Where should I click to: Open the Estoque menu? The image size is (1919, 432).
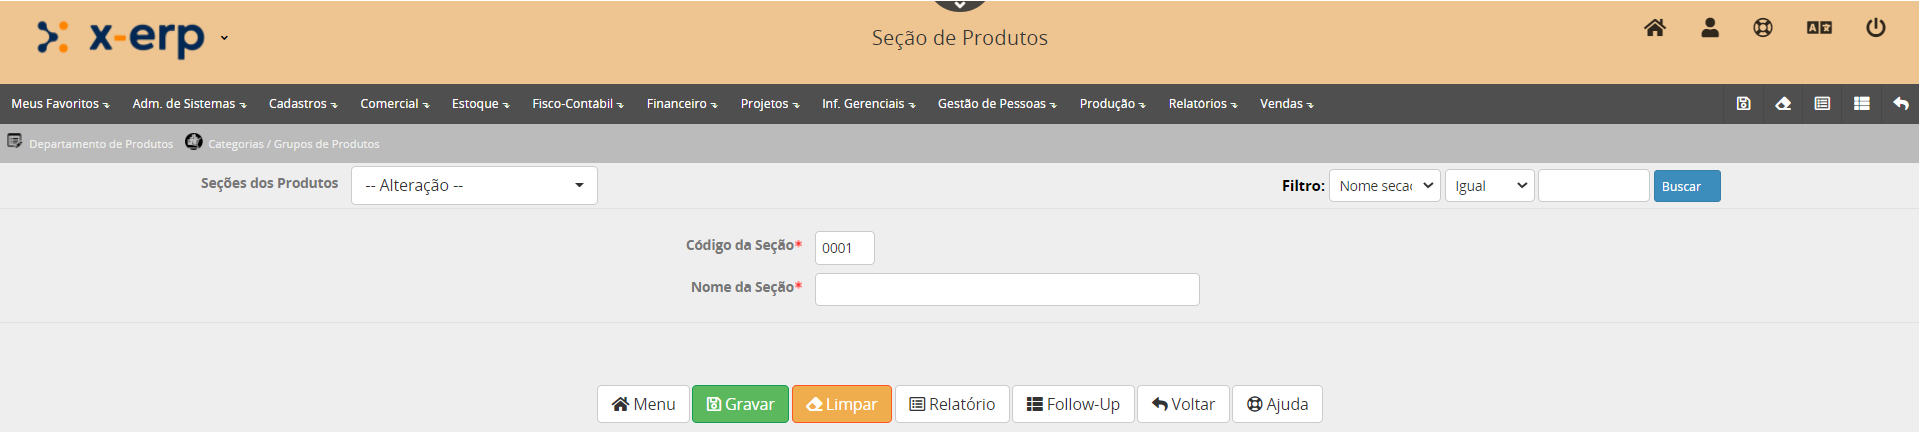click(x=480, y=104)
